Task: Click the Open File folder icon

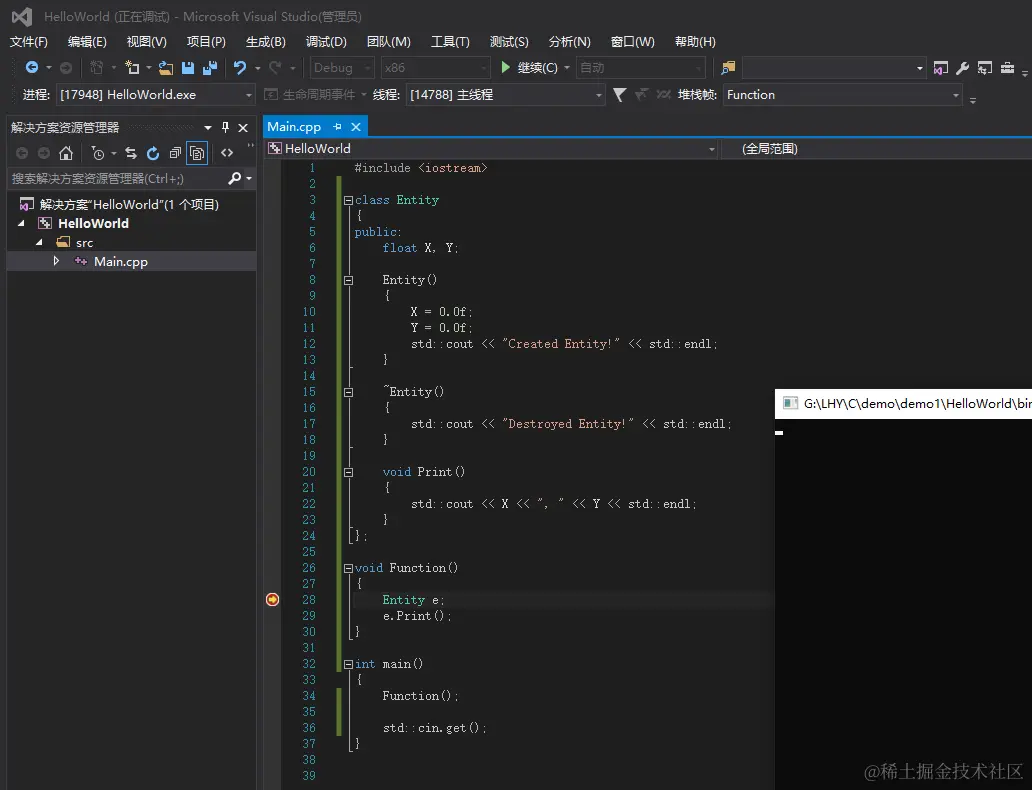Action: (166, 68)
